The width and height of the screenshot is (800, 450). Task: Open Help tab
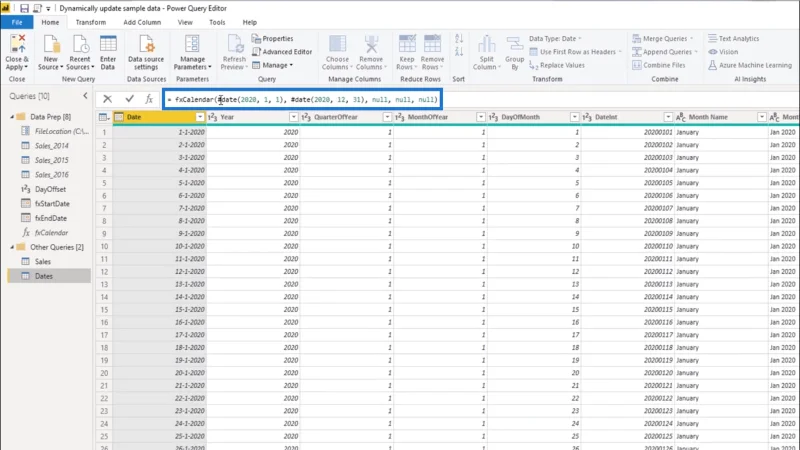(249, 22)
